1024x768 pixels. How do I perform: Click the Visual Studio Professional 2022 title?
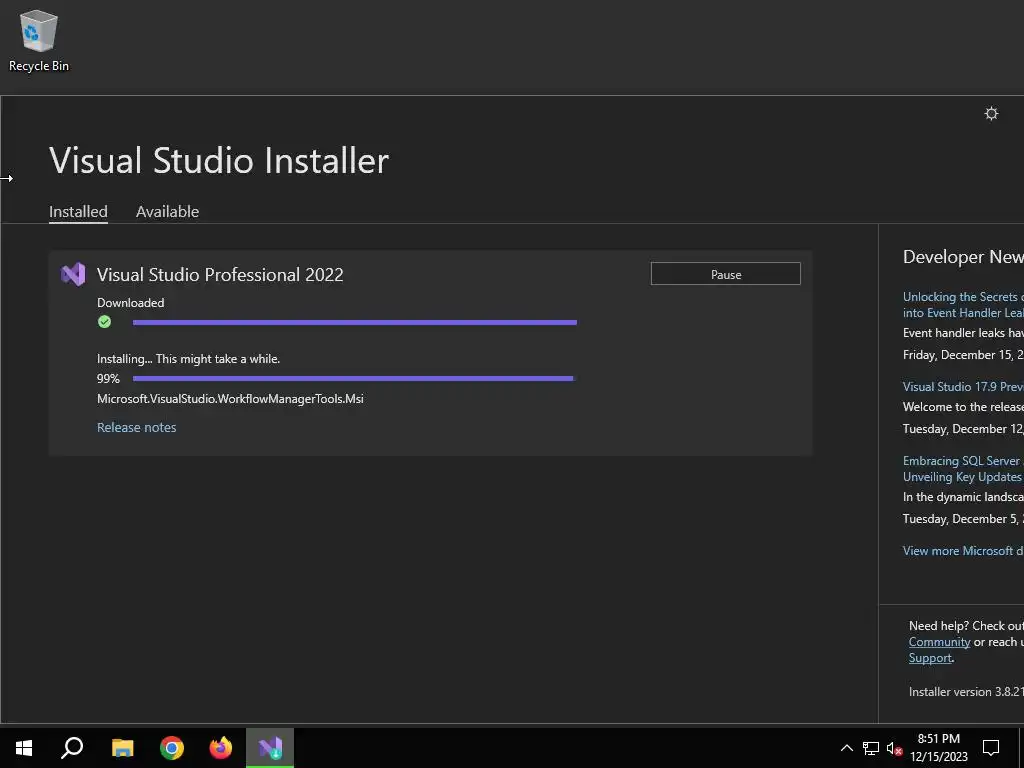tap(220, 274)
